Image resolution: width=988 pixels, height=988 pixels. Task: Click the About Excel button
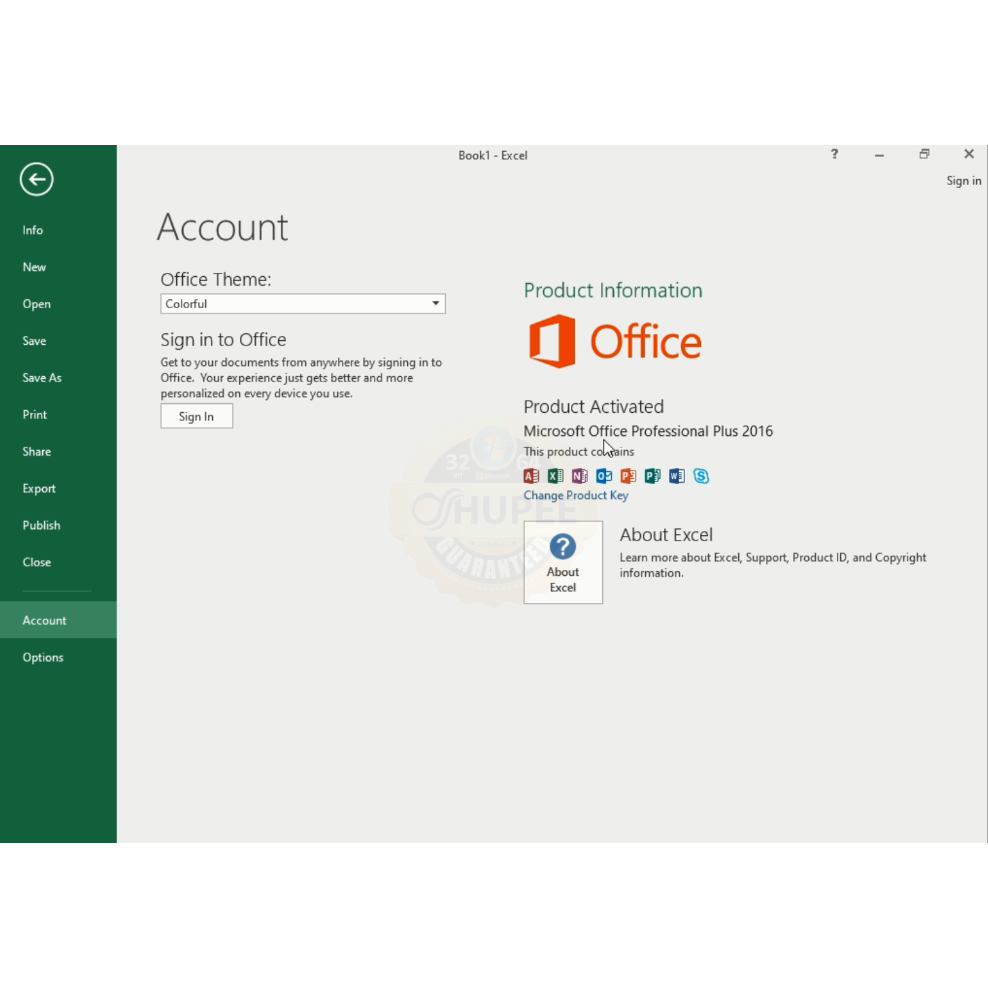563,562
